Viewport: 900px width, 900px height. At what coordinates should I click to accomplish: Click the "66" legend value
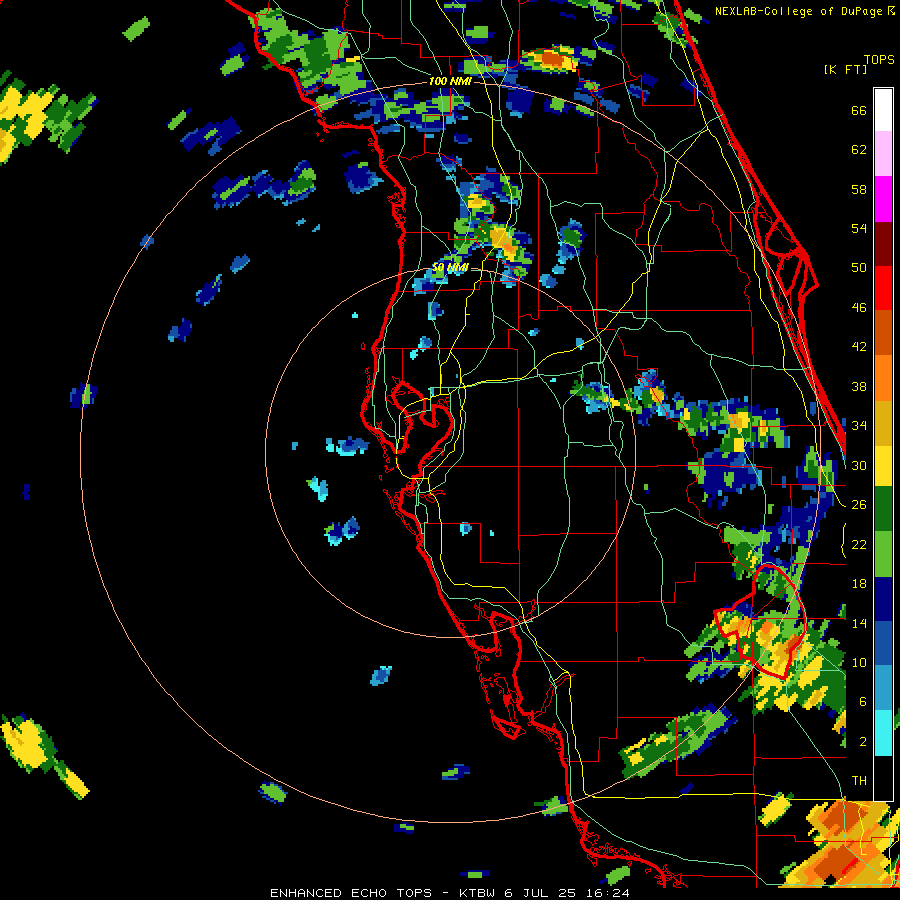pos(859,111)
